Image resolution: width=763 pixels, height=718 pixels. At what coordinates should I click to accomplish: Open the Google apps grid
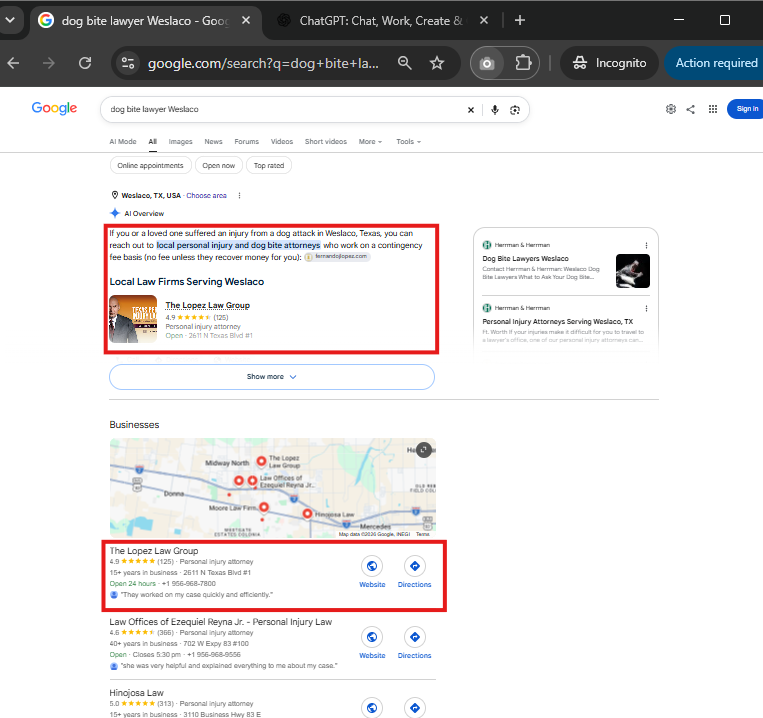[x=713, y=109]
